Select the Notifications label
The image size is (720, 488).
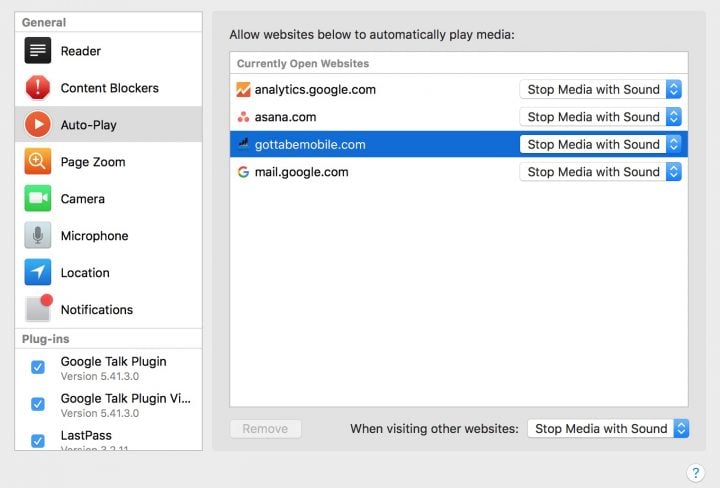97,310
